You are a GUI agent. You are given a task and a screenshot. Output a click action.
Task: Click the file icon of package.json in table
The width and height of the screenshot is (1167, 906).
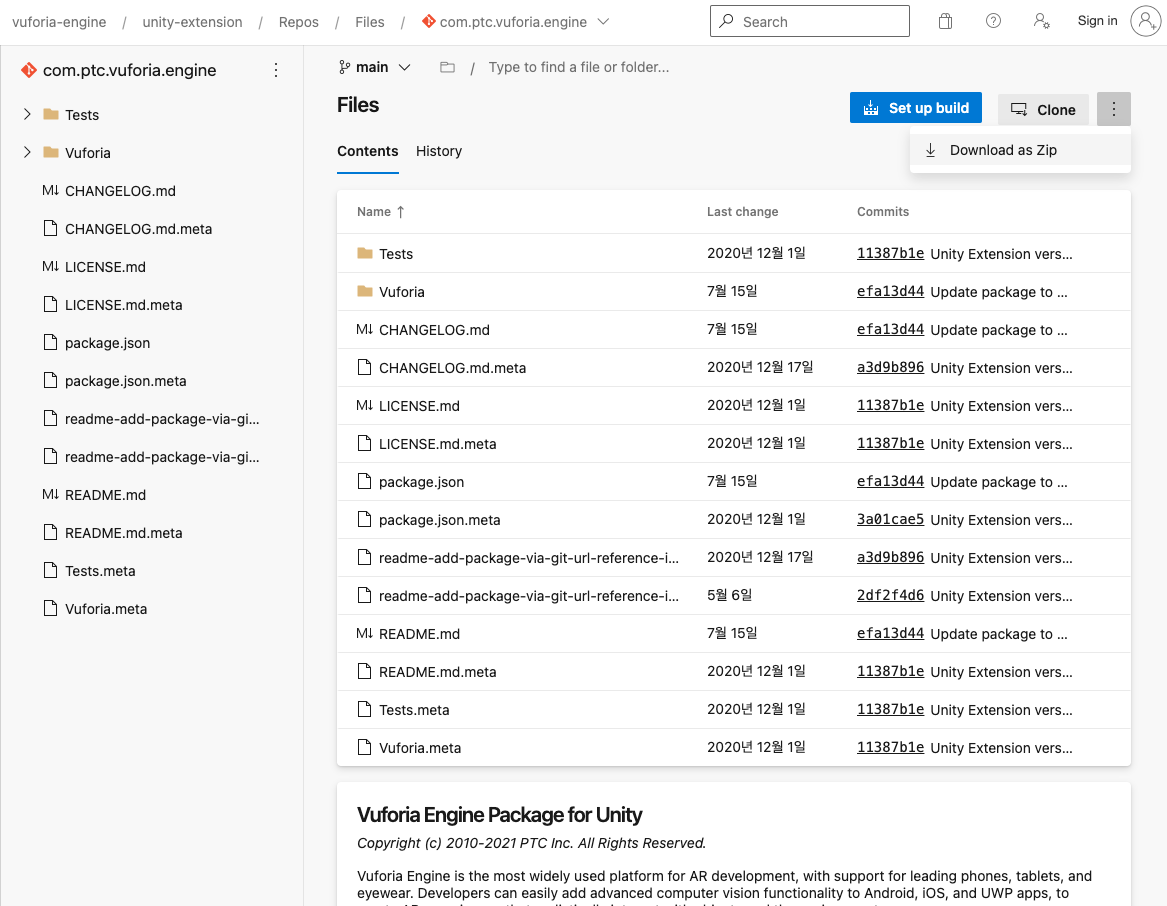364,482
